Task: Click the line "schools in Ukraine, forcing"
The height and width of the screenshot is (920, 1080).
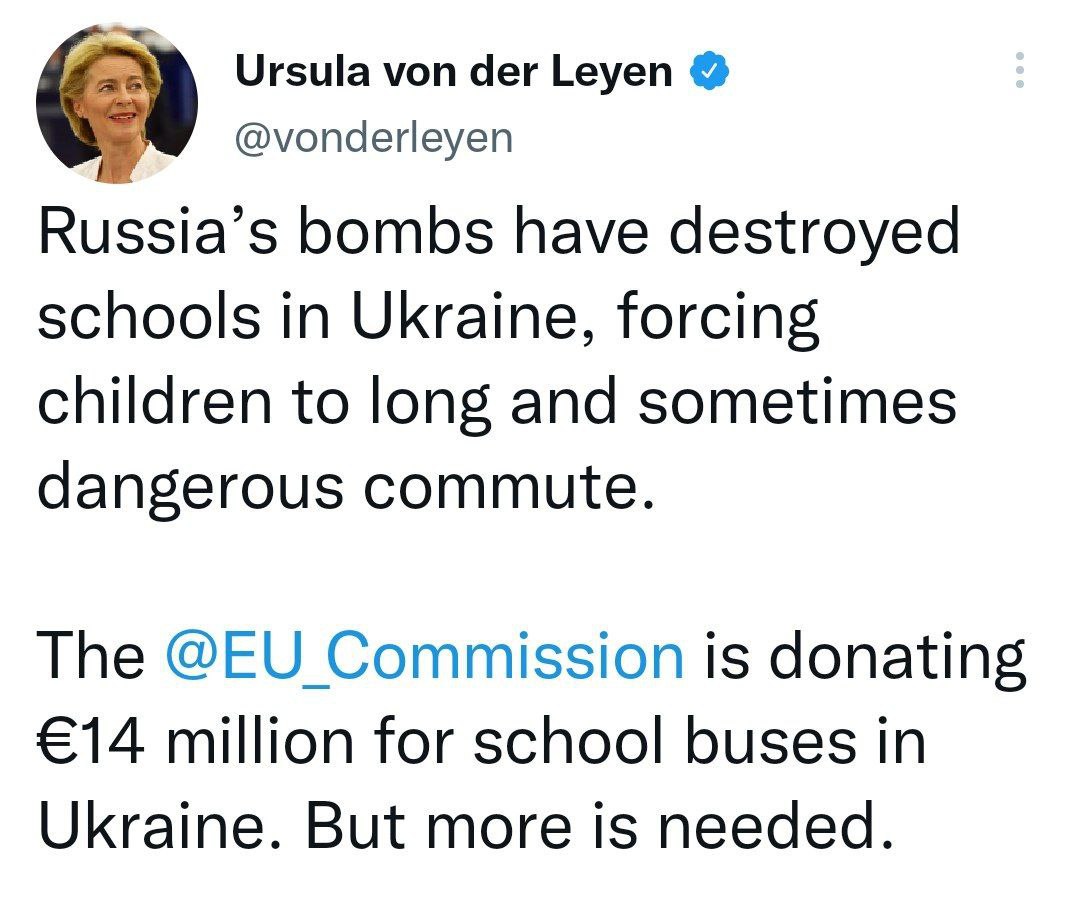Action: point(428,319)
